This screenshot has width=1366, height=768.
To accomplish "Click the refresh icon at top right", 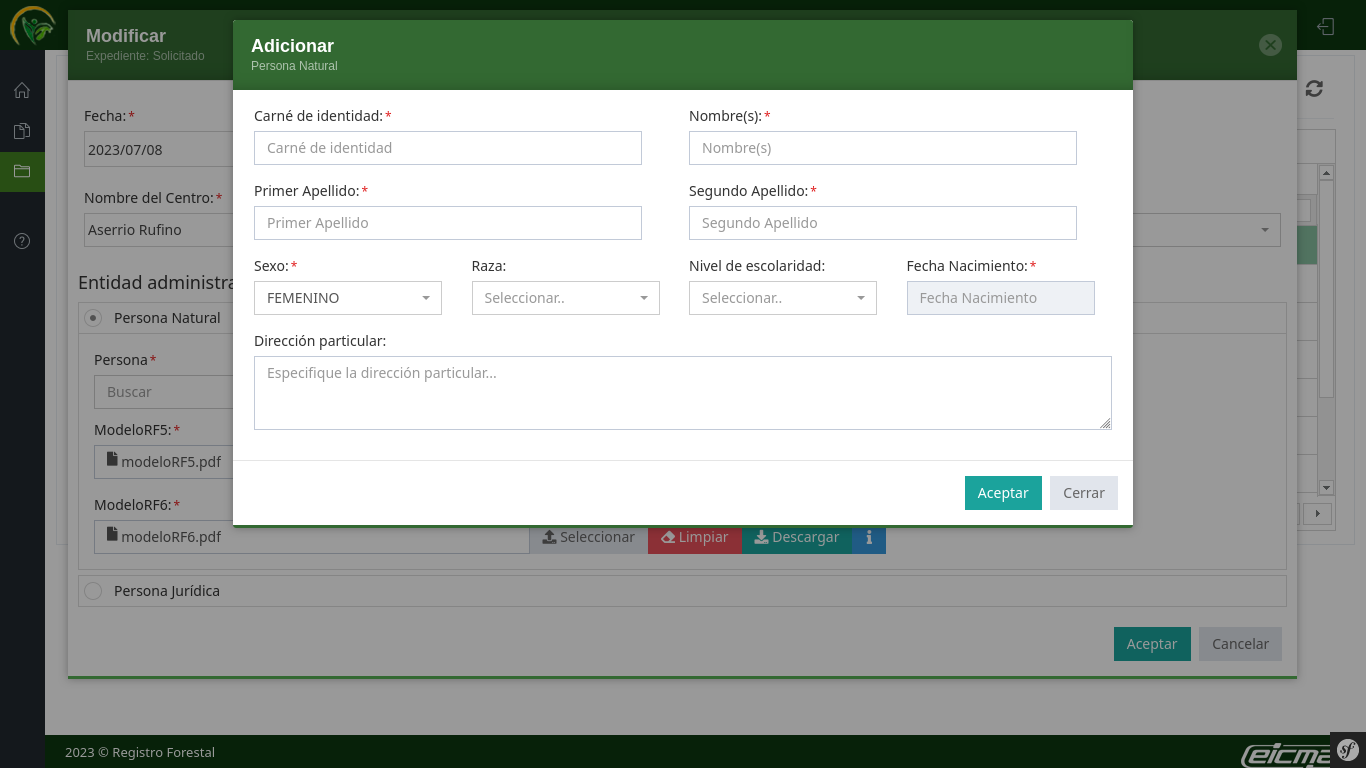I will (1314, 89).
